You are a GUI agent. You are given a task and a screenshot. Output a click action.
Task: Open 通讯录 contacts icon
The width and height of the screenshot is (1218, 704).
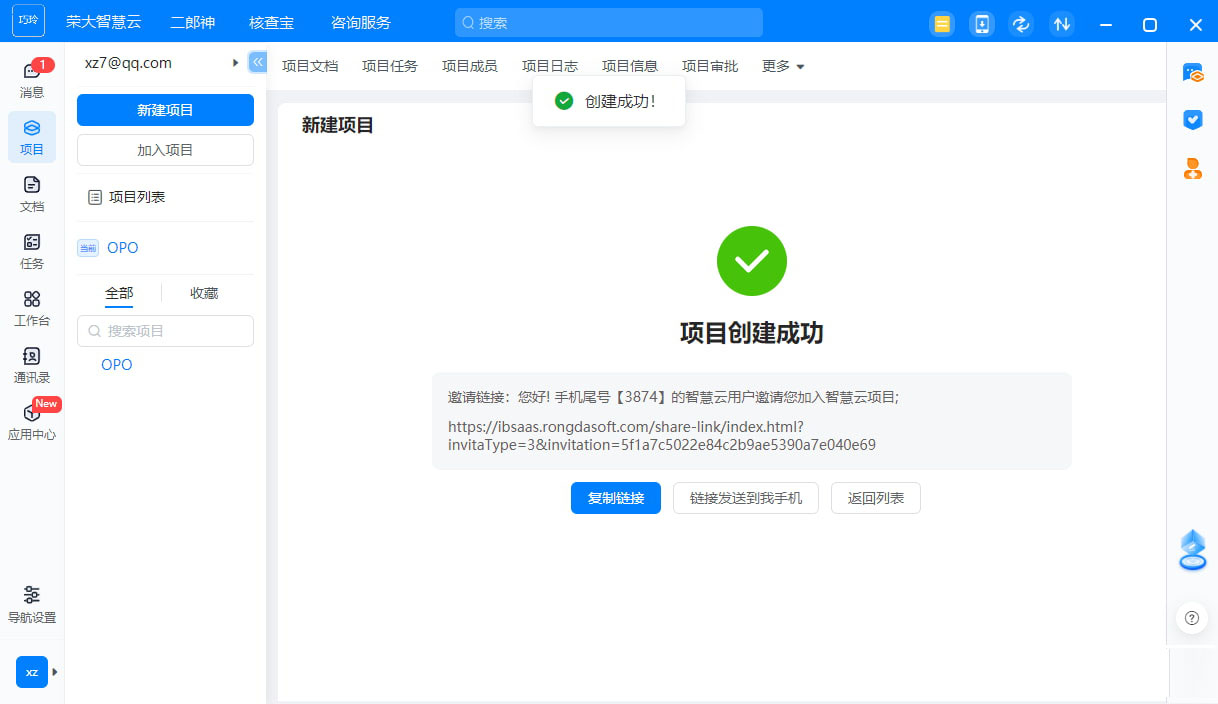[x=32, y=365]
